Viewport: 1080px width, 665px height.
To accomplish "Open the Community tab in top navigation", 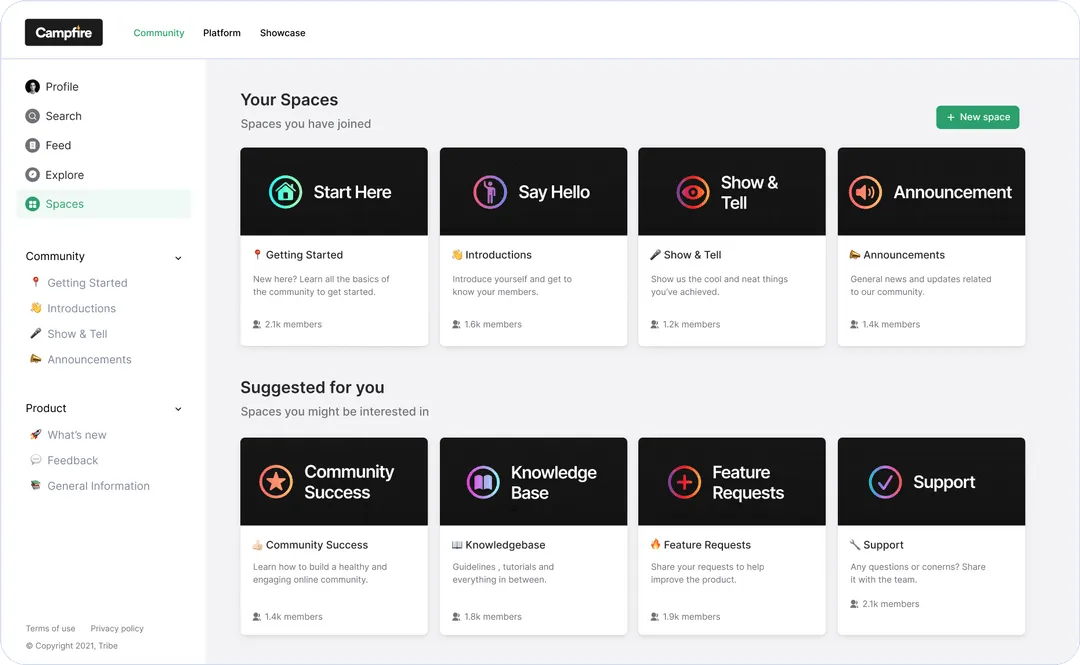I will (159, 32).
